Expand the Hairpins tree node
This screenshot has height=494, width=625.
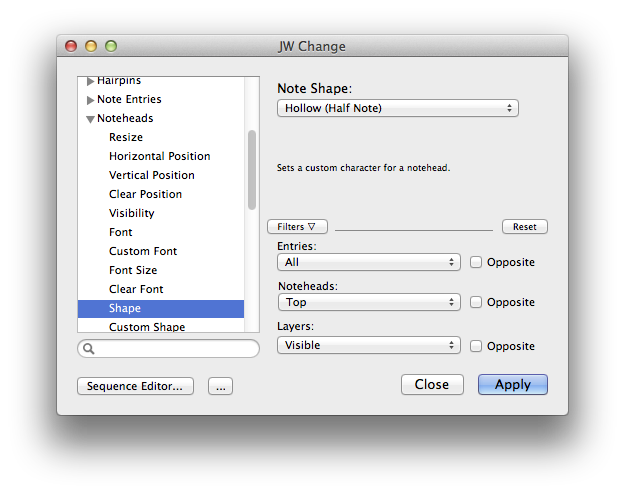click(91, 81)
